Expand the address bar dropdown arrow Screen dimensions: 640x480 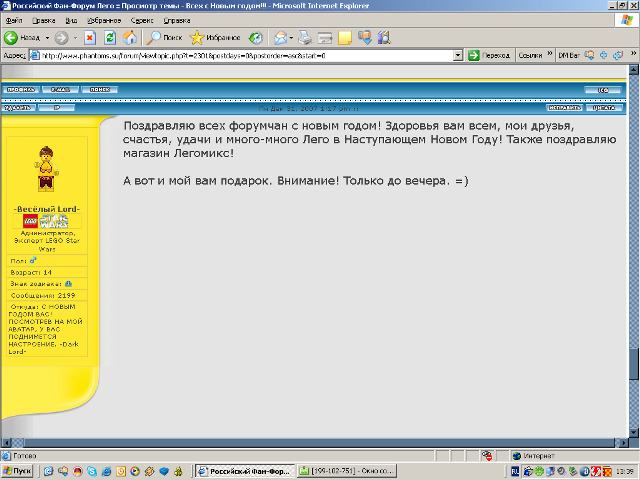[x=458, y=56]
